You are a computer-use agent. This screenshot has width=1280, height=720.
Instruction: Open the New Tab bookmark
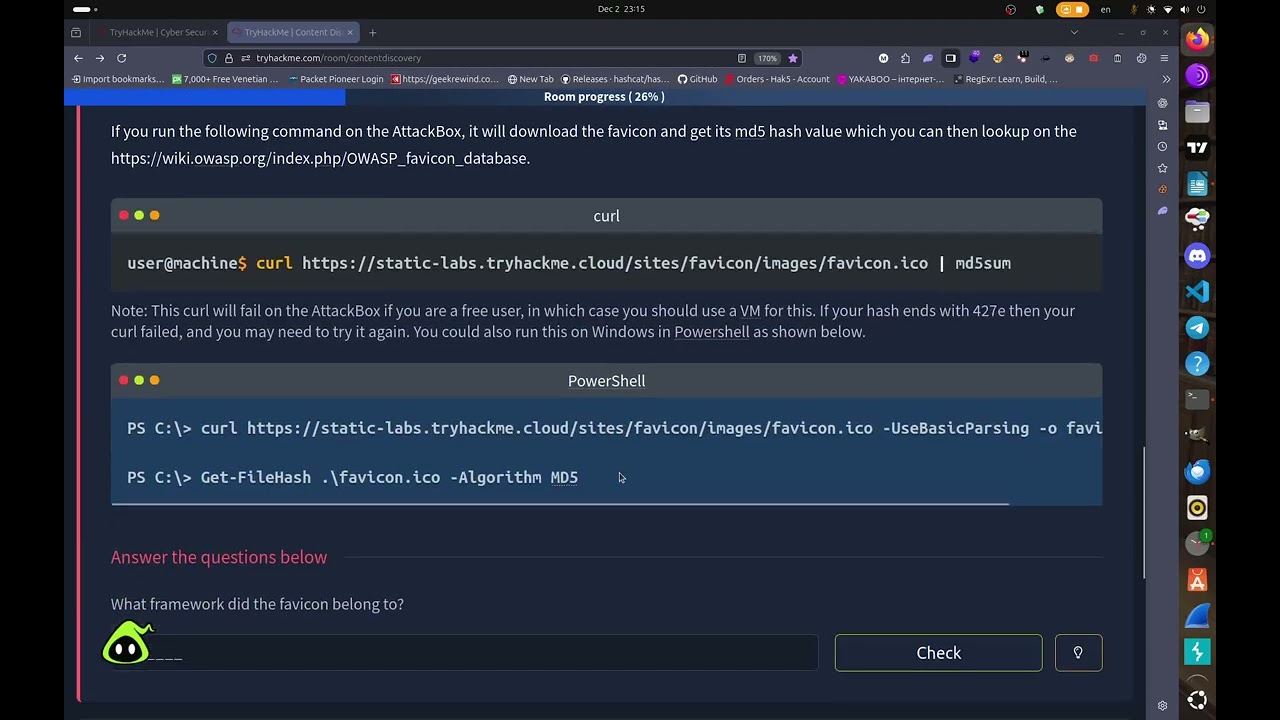click(530, 79)
